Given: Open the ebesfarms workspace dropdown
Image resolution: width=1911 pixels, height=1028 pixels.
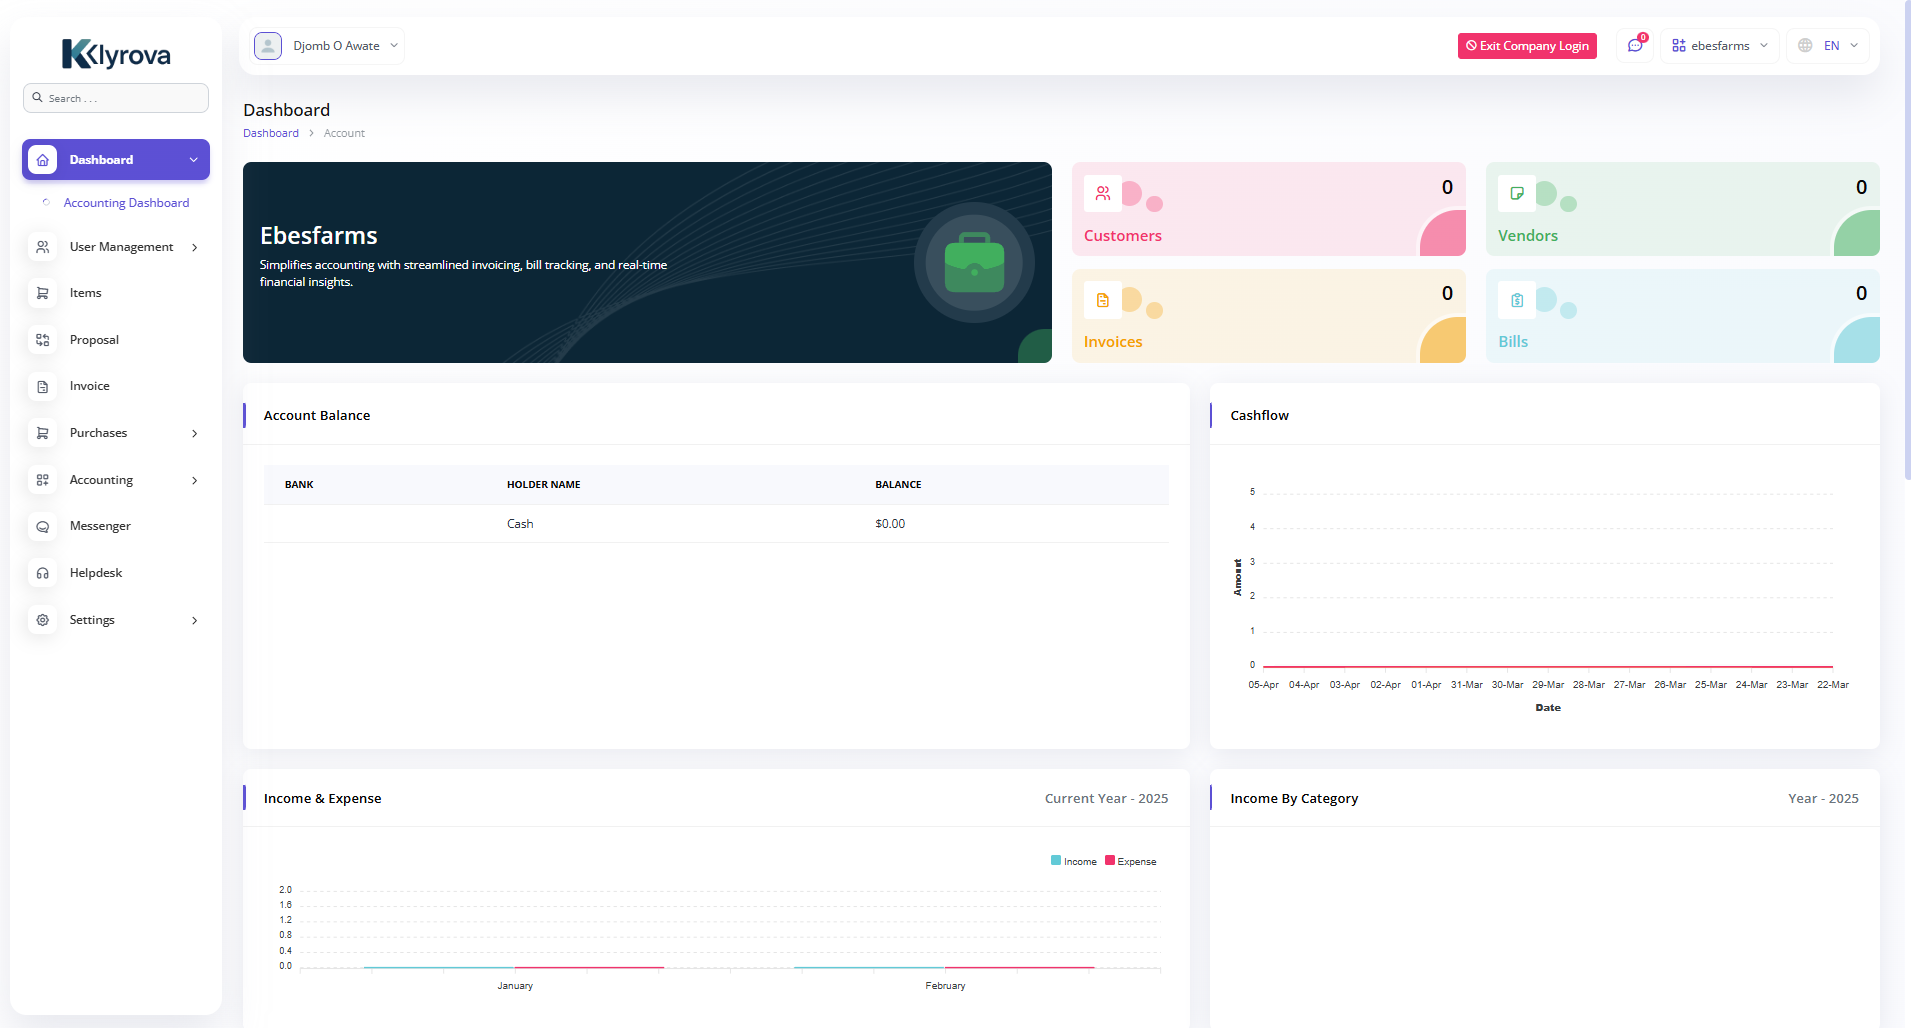Looking at the screenshot, I should tap(1719, 46).
